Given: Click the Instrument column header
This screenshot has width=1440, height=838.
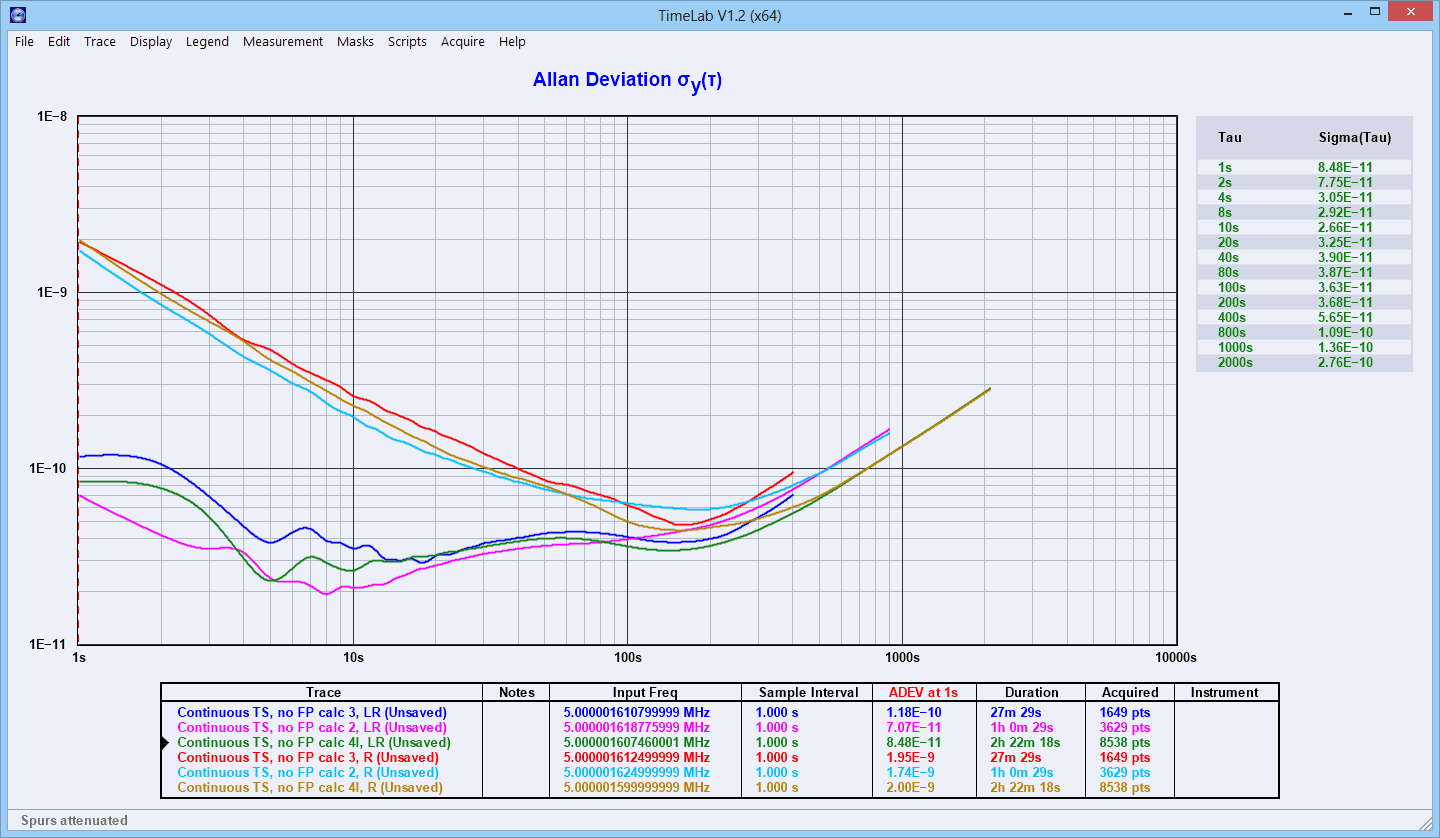Looking at the screenshot, I should 1225,692.
